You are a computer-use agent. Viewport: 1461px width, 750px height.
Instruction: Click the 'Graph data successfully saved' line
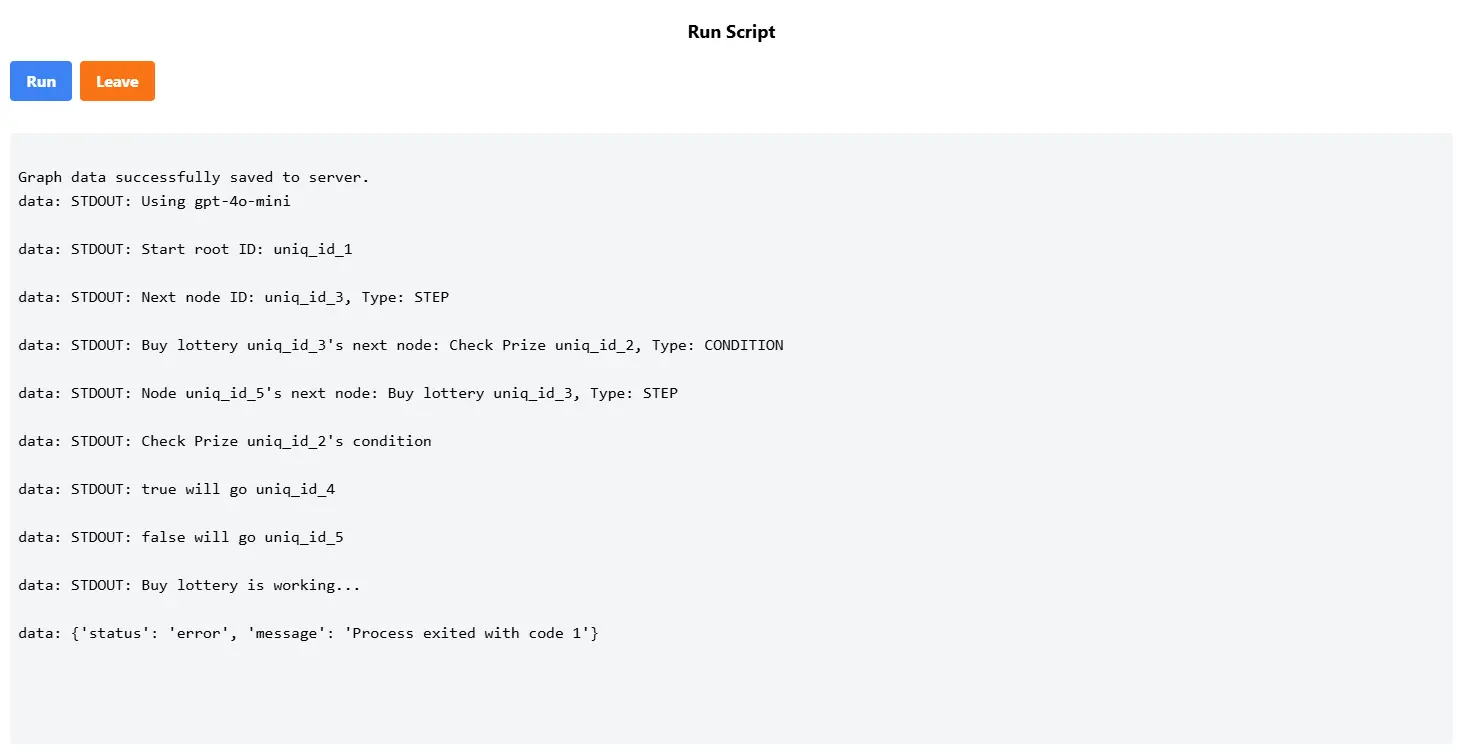coord(194,177)
